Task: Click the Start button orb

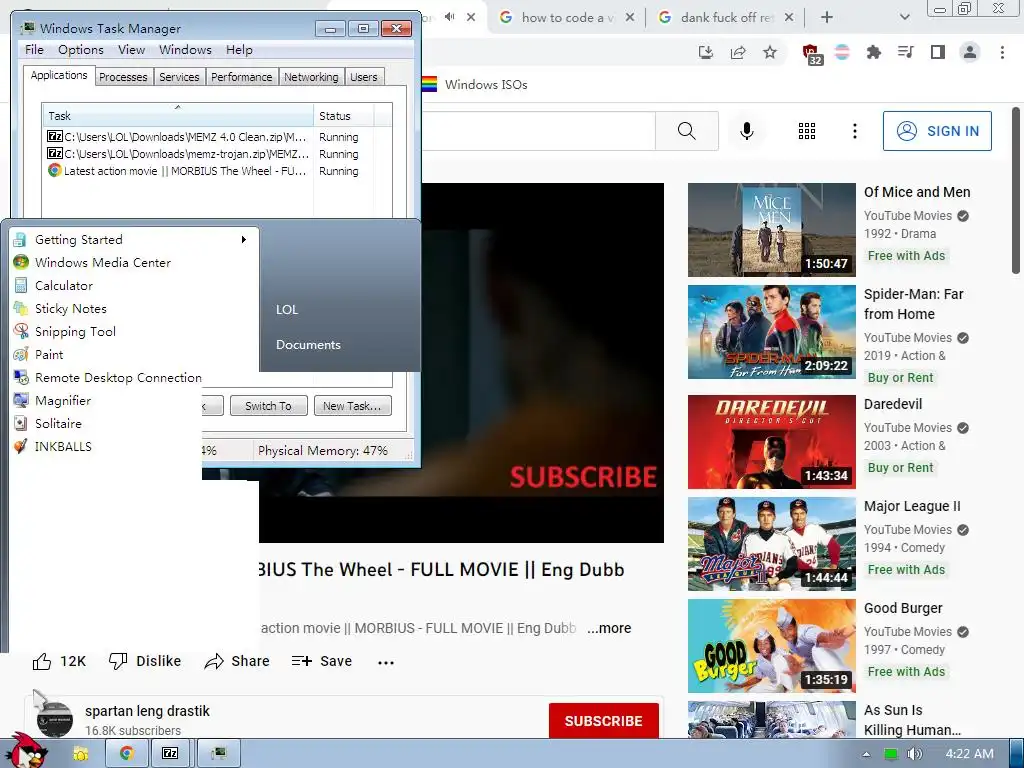Action: (x=29, y=751)
